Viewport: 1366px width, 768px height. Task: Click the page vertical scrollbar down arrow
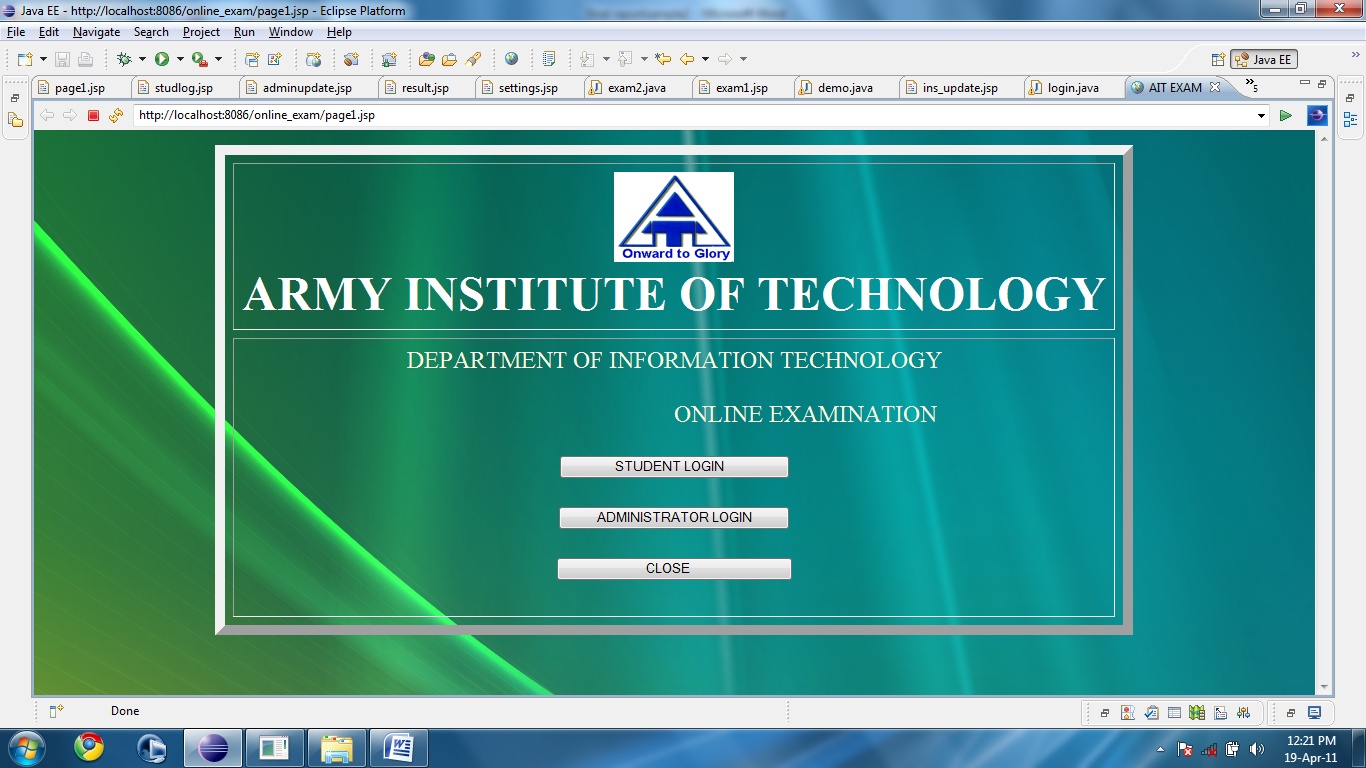point(1325,688)
